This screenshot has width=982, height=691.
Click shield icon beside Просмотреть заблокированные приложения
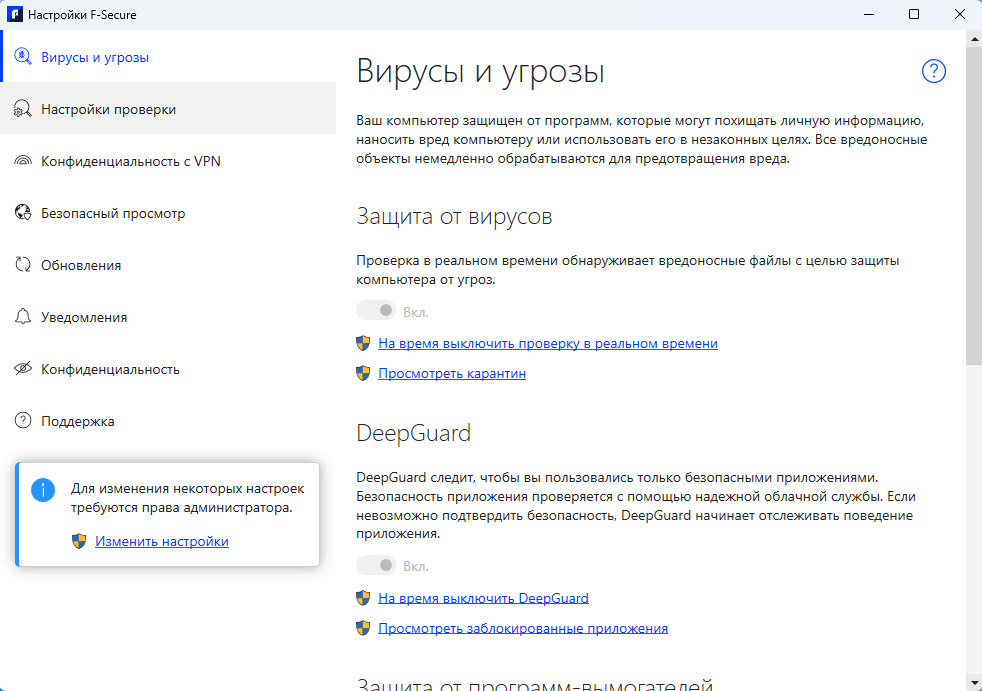click(363, 628)
